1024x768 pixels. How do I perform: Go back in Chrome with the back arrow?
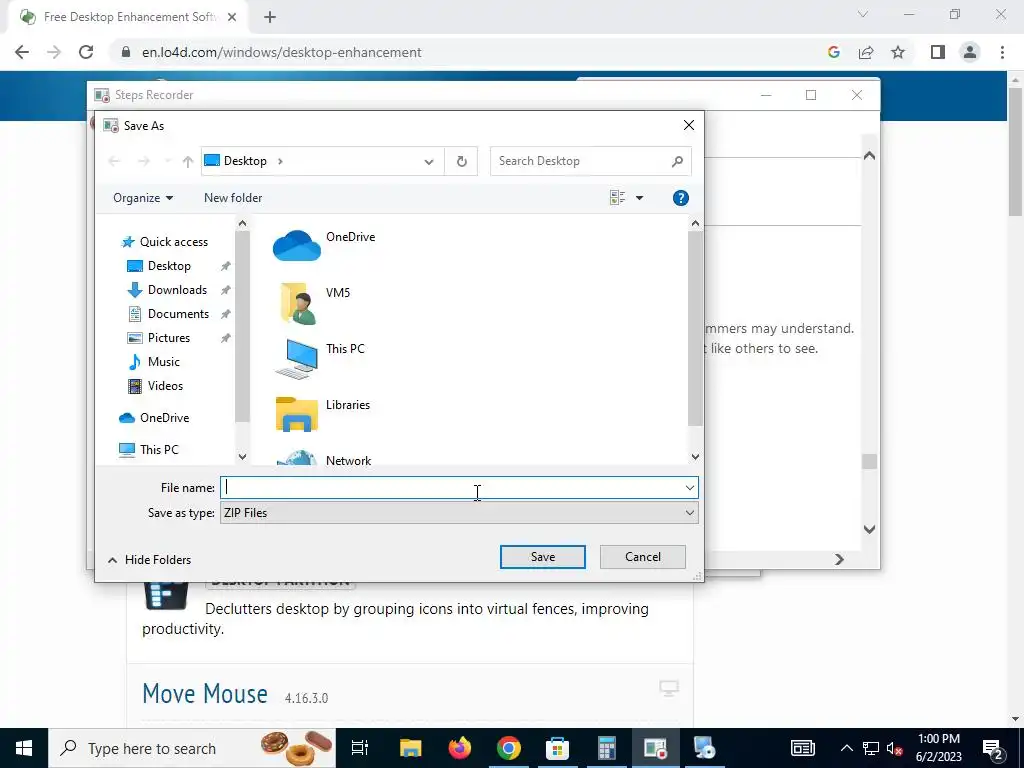point(22,52)
